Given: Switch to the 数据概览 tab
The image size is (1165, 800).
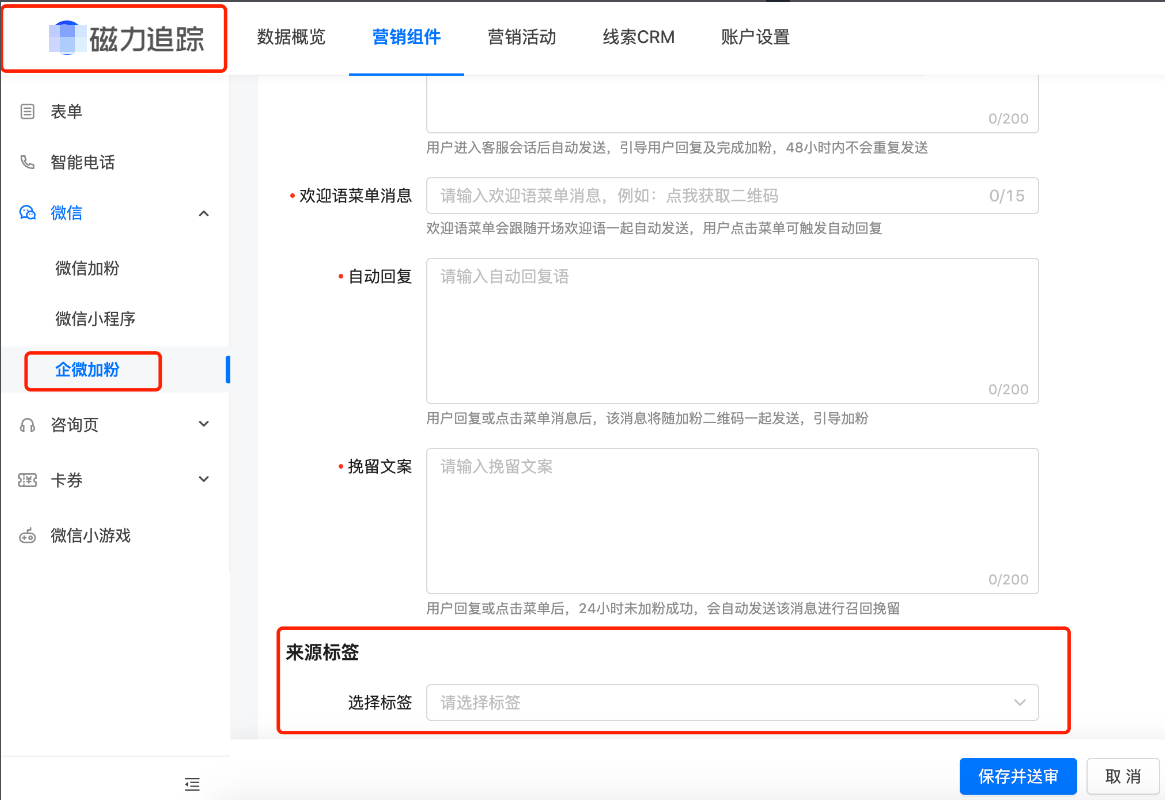Looking at the screenshot, I should [291, 36].
